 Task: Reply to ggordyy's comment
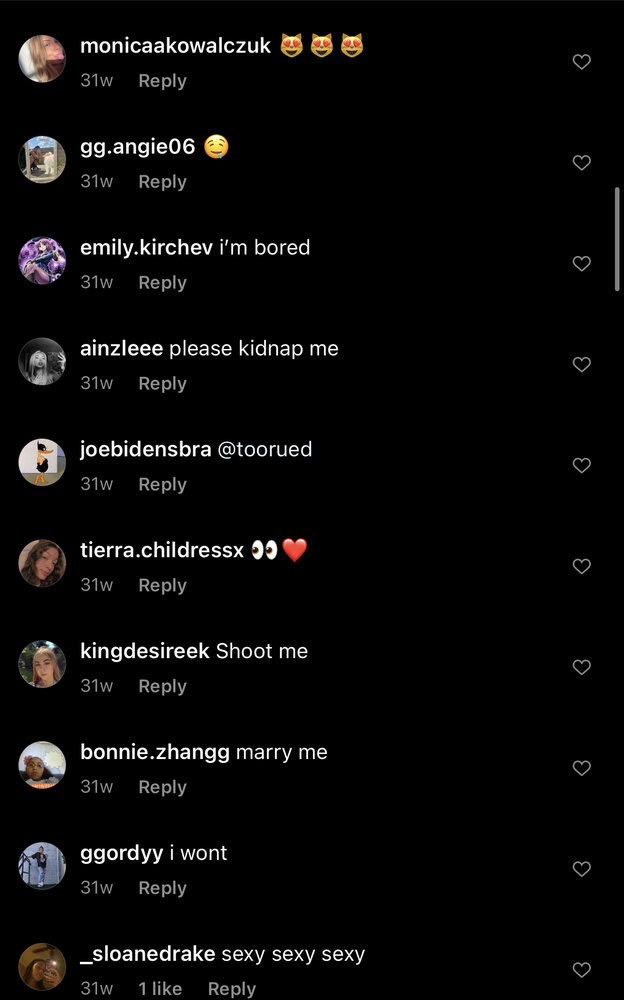click(163, 888)
